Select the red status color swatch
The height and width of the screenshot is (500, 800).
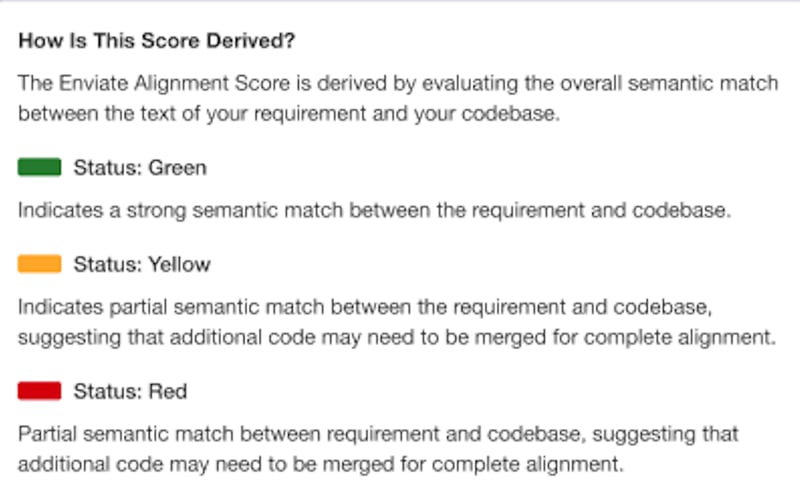click(39, 391)
